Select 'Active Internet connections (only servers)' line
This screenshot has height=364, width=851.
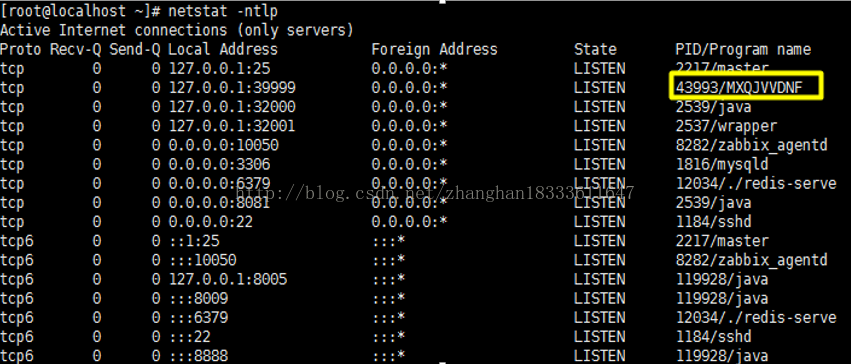click(x=177, y=30)
